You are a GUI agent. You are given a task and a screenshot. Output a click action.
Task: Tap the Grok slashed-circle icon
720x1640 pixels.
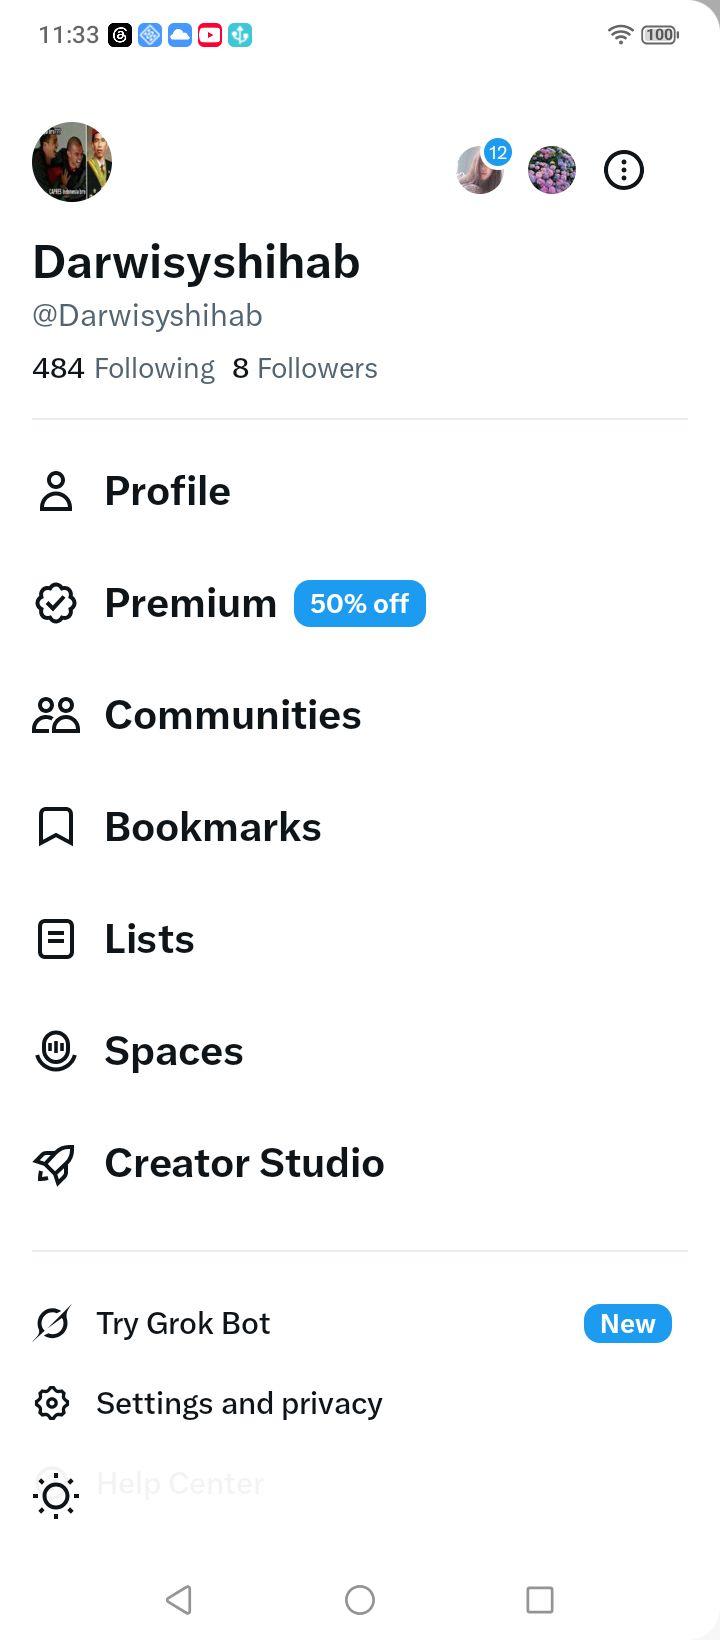52,1323
